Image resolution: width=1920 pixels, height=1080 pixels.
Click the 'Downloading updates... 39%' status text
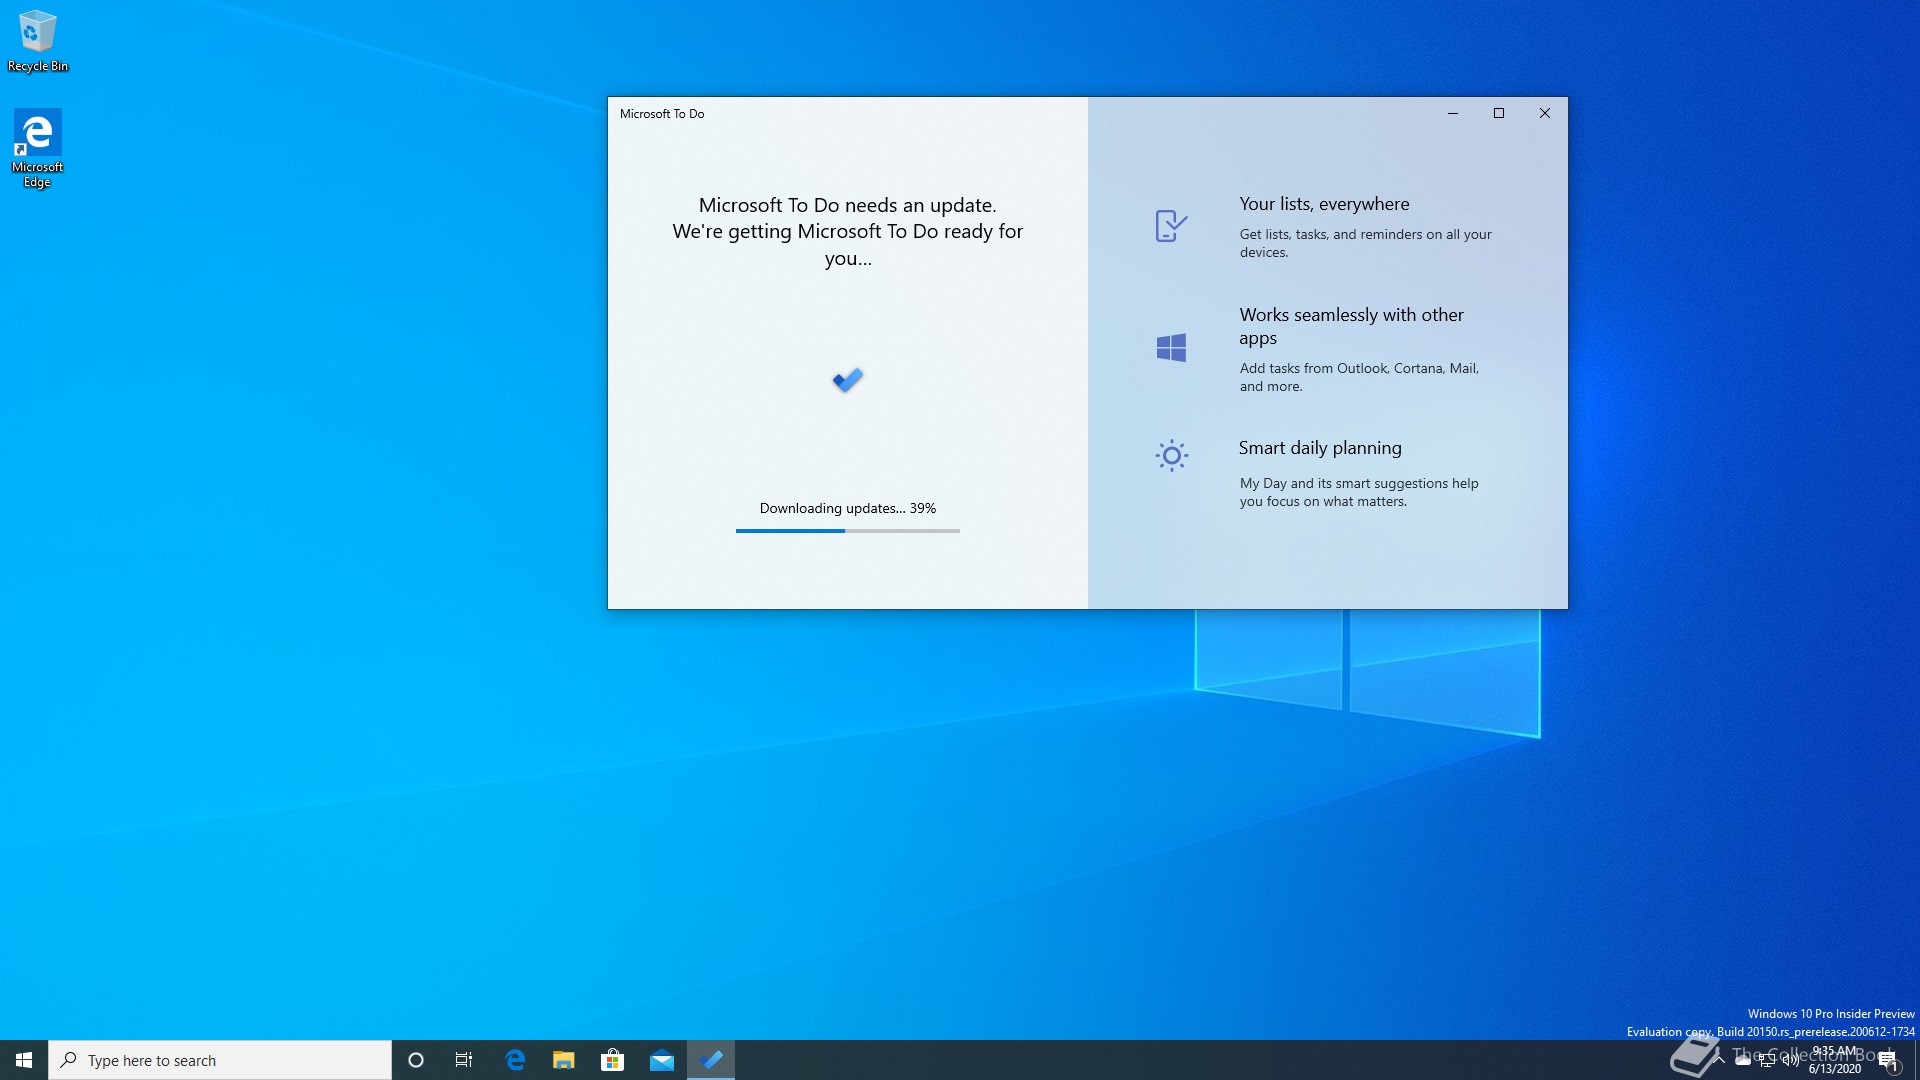pyautogui.click(x=848, y=508)
